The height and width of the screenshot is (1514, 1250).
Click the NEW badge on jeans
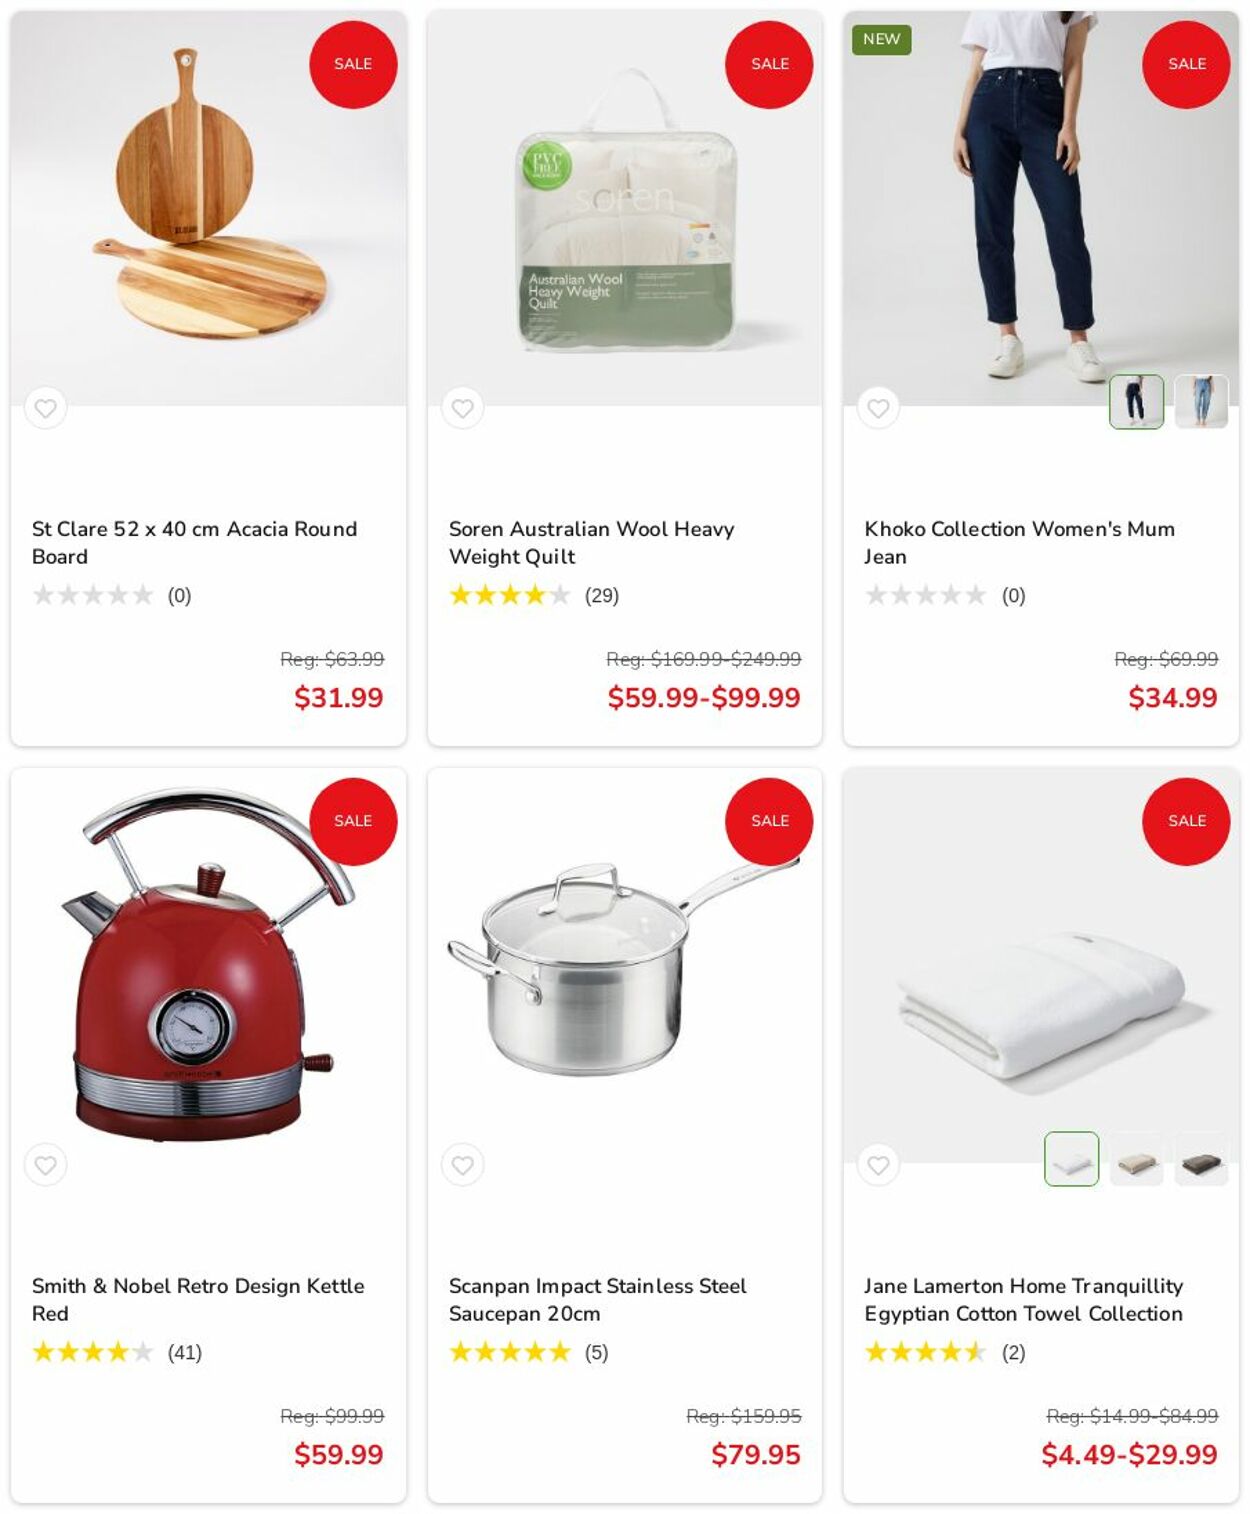coord(881,39)
